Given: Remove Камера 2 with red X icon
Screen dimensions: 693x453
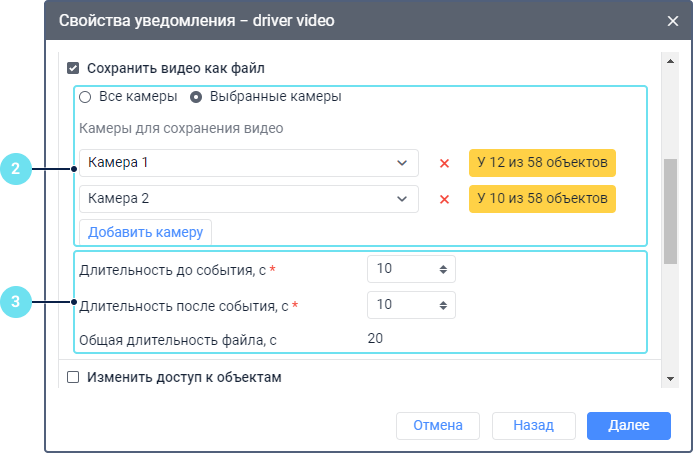Looking at the screenshot, I should point(444,199).
